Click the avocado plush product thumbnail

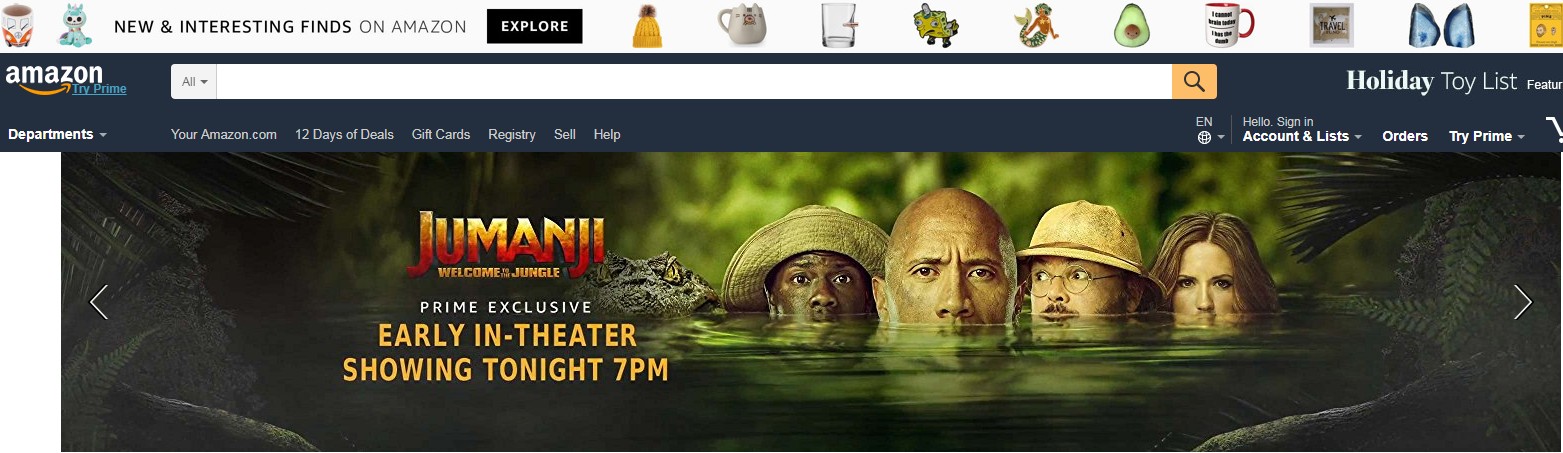[x=1132, y=26]
